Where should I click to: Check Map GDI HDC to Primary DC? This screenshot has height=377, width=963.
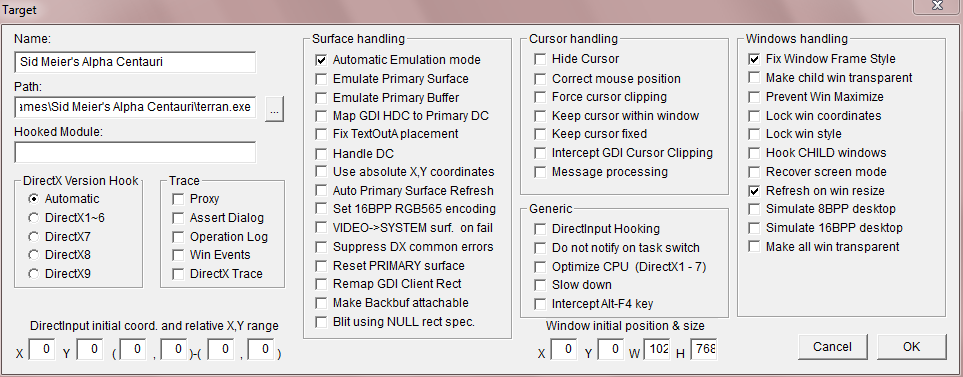point(321,116)
